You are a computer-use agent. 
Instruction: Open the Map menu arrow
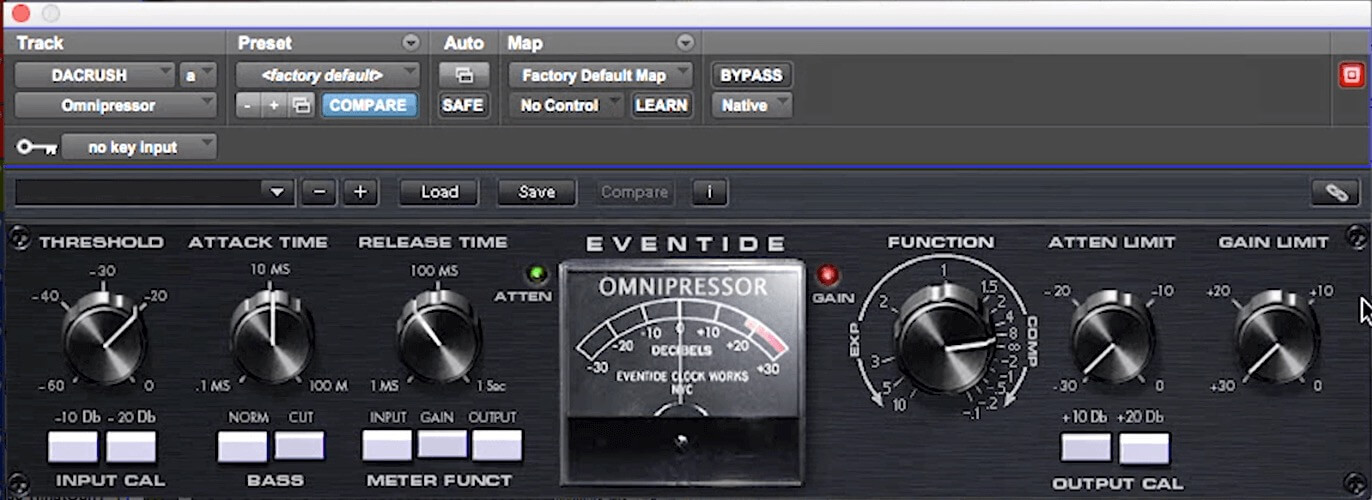pos(685,43)
